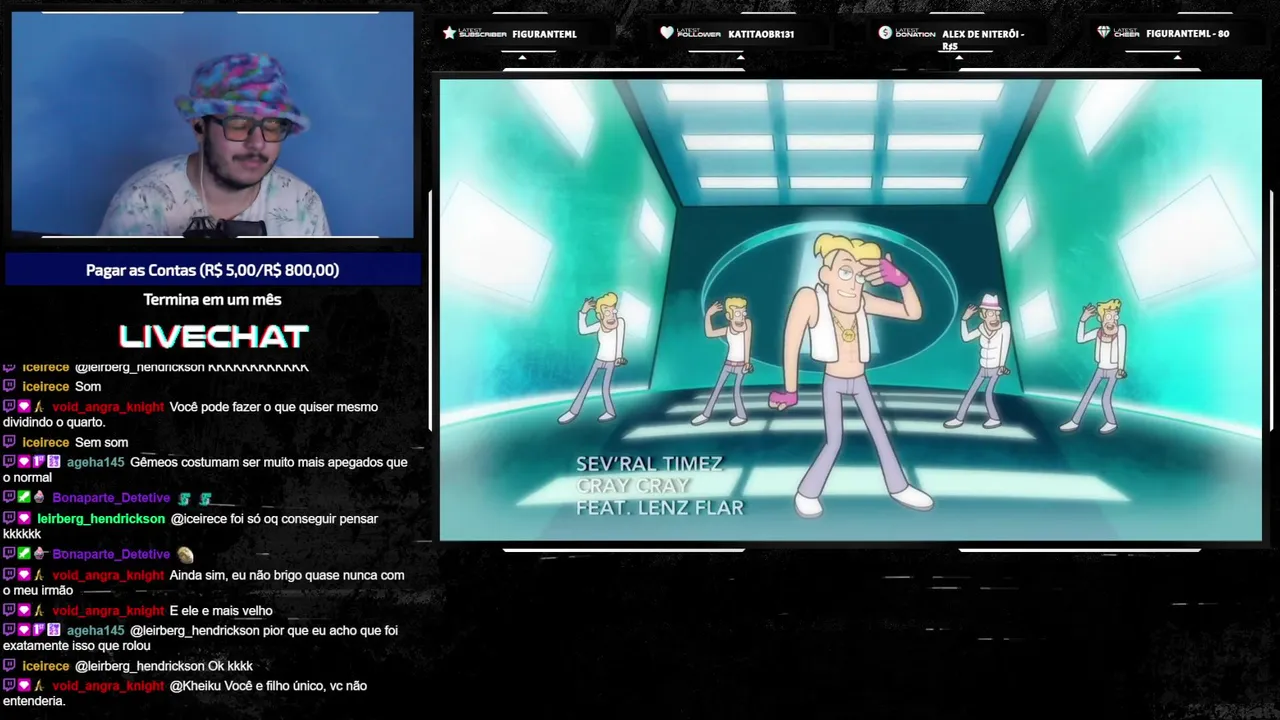This screenshot has width=1280, height=720.
Task: Click the heart icon beside Latest Follower
Action: [667, 33]
